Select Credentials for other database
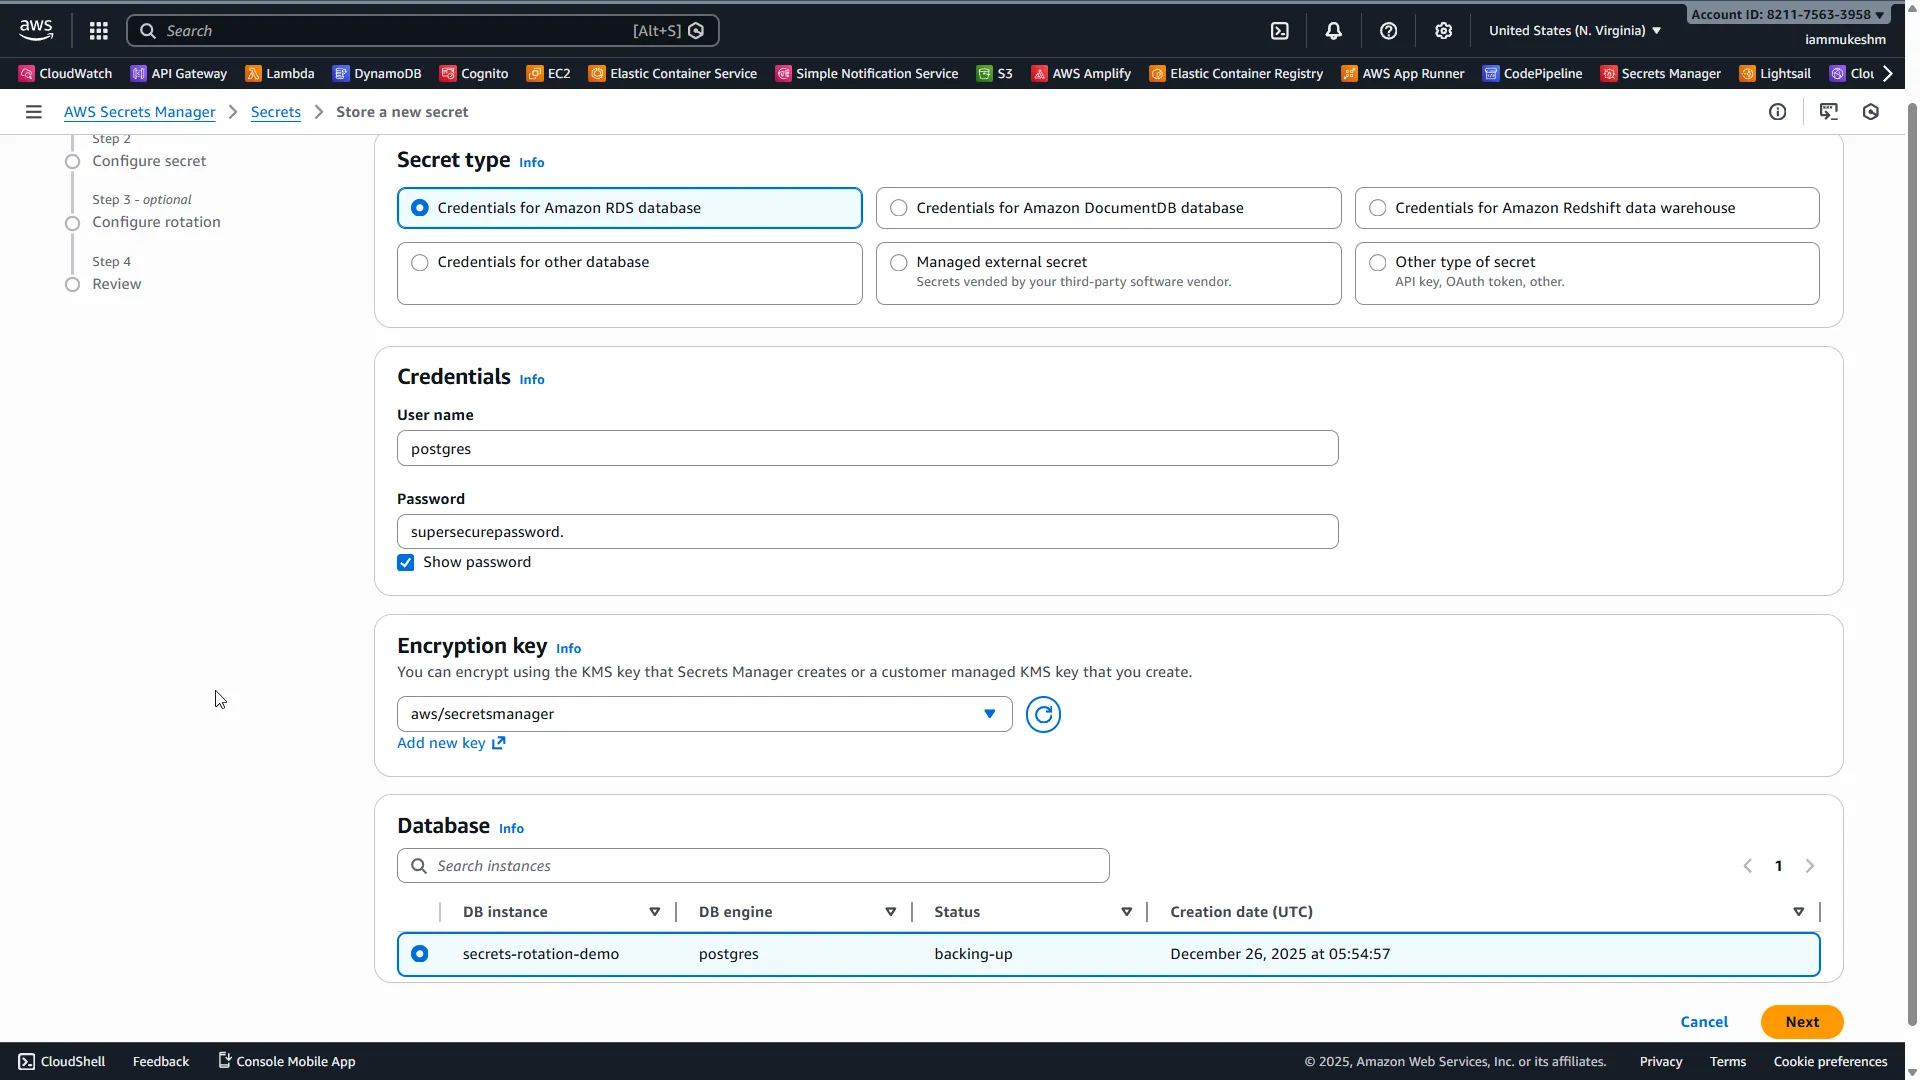This screenshot has width=1920, height=1080. point(419,262)
